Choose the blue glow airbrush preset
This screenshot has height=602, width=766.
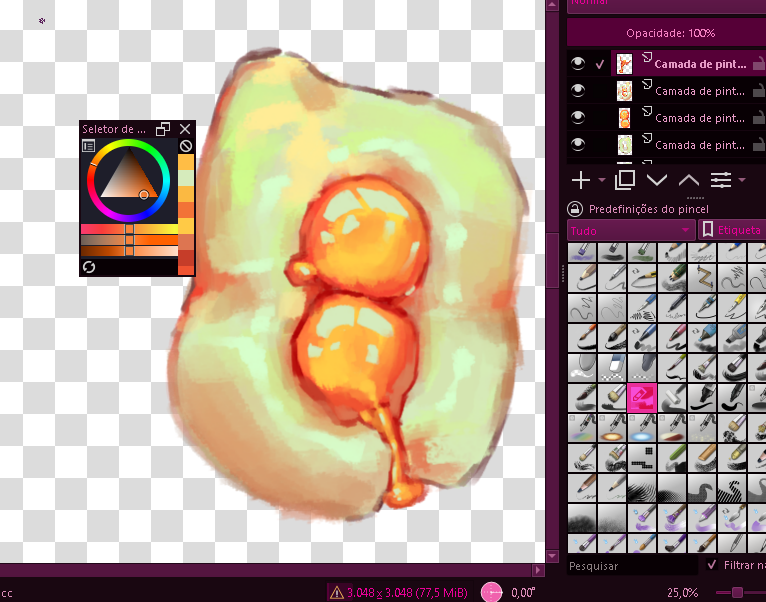(x=642, y=428)
